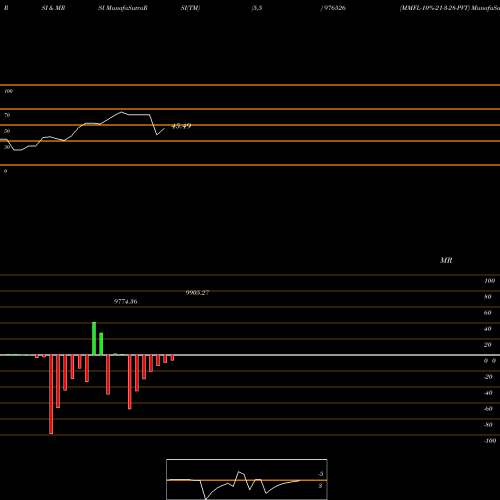Click the -100 label on MR axis
This screenshot has height=500, width=500.
point(490,441)
